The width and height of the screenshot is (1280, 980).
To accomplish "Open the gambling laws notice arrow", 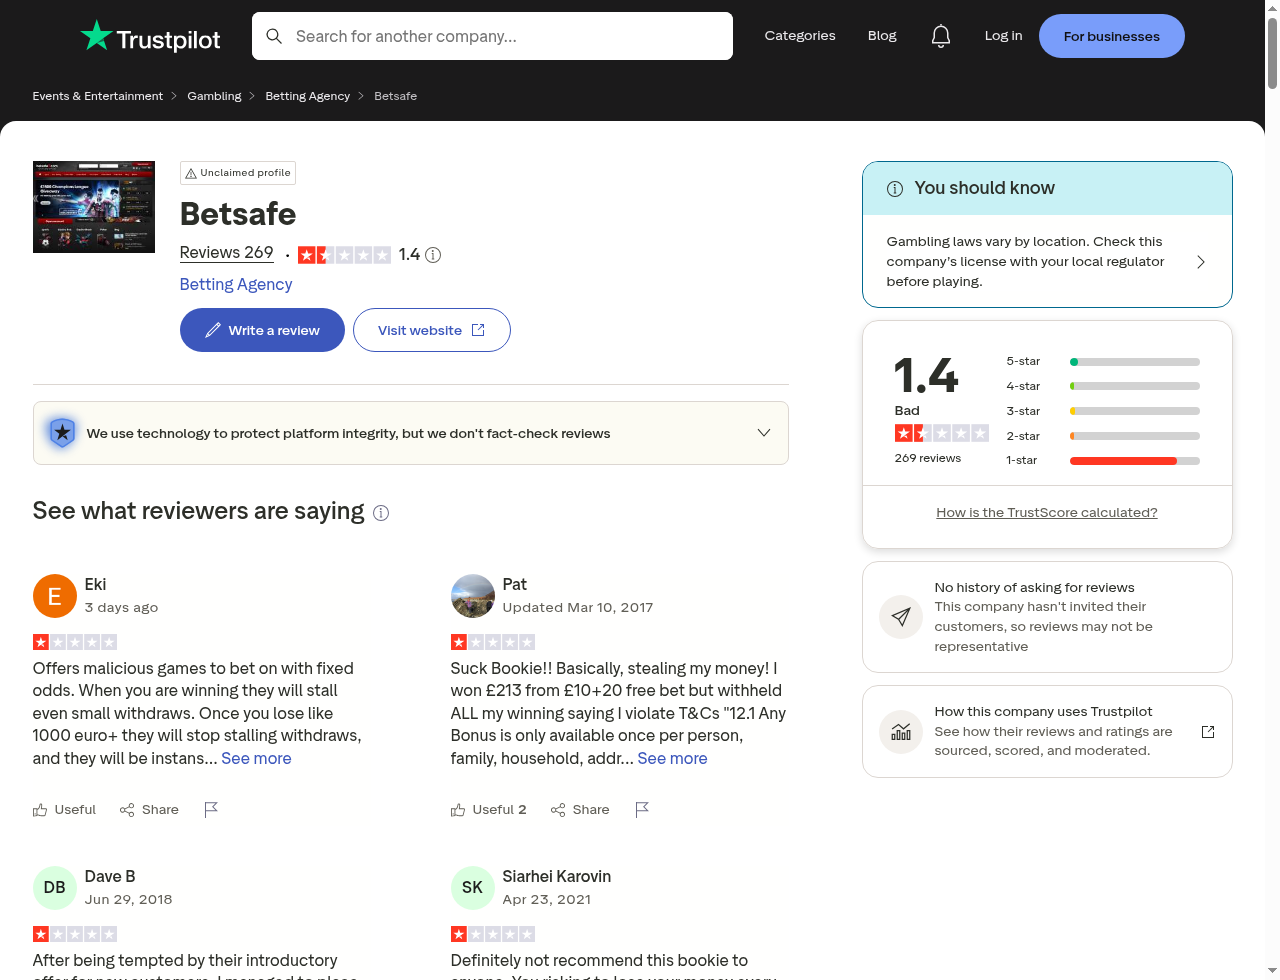I will pyautogui.click(x=1201, y=262).
